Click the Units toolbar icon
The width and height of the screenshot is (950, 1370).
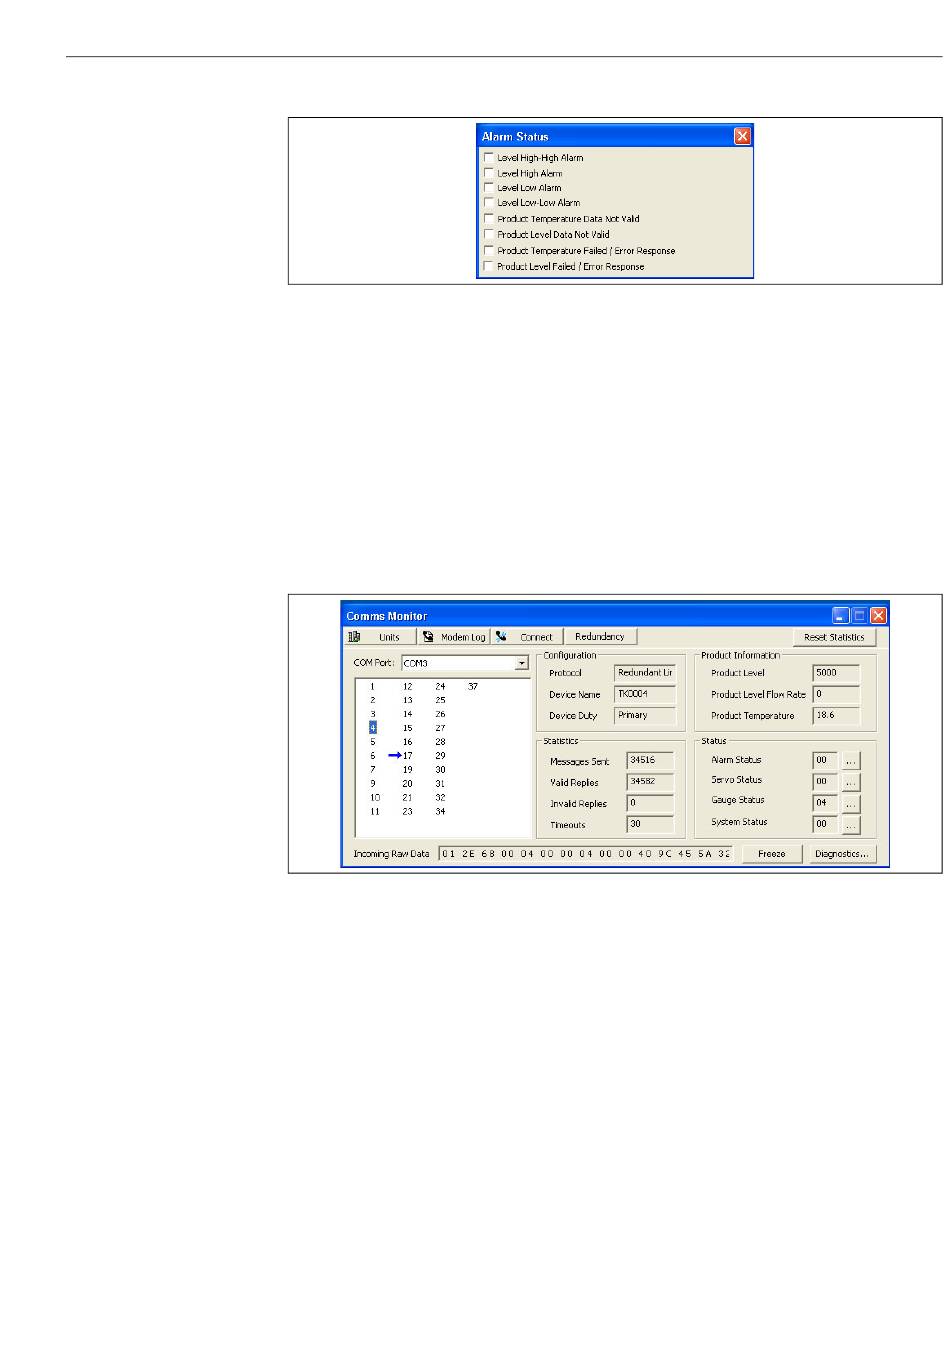(x=354, y=637)
